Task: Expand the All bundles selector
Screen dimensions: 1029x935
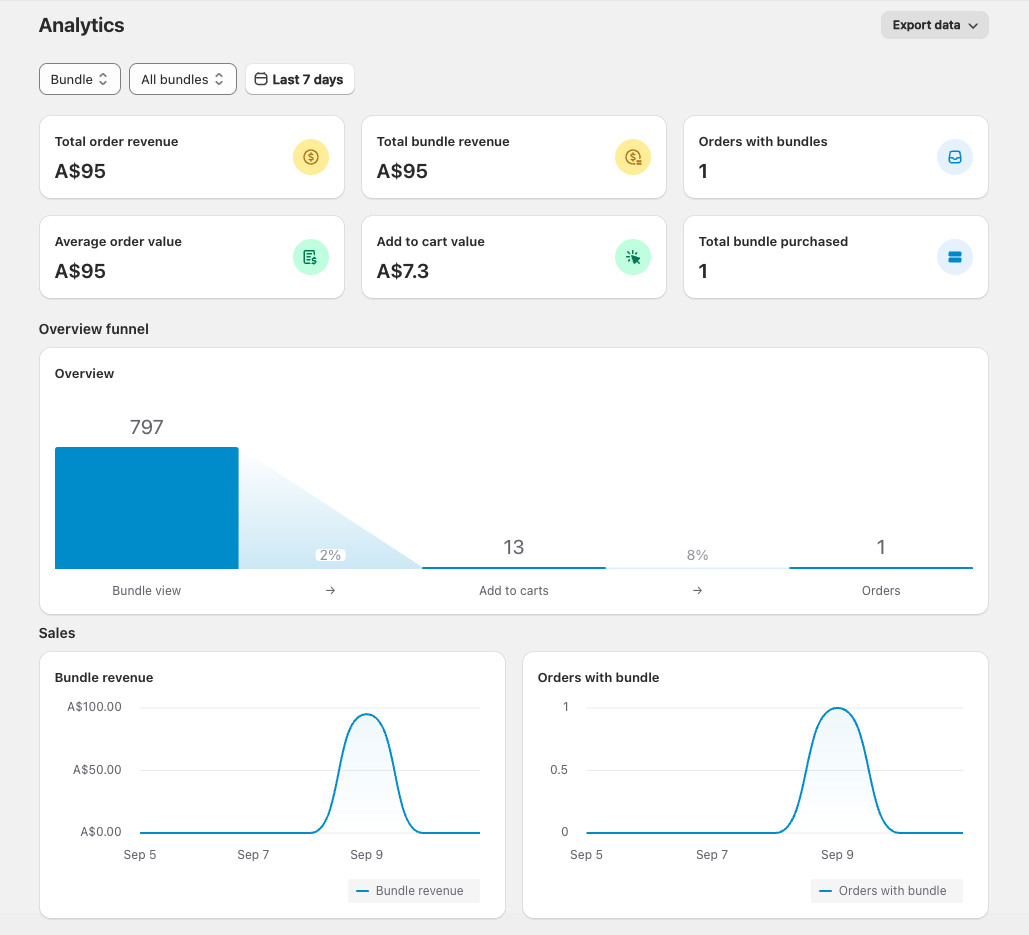Action: (182, 79)
